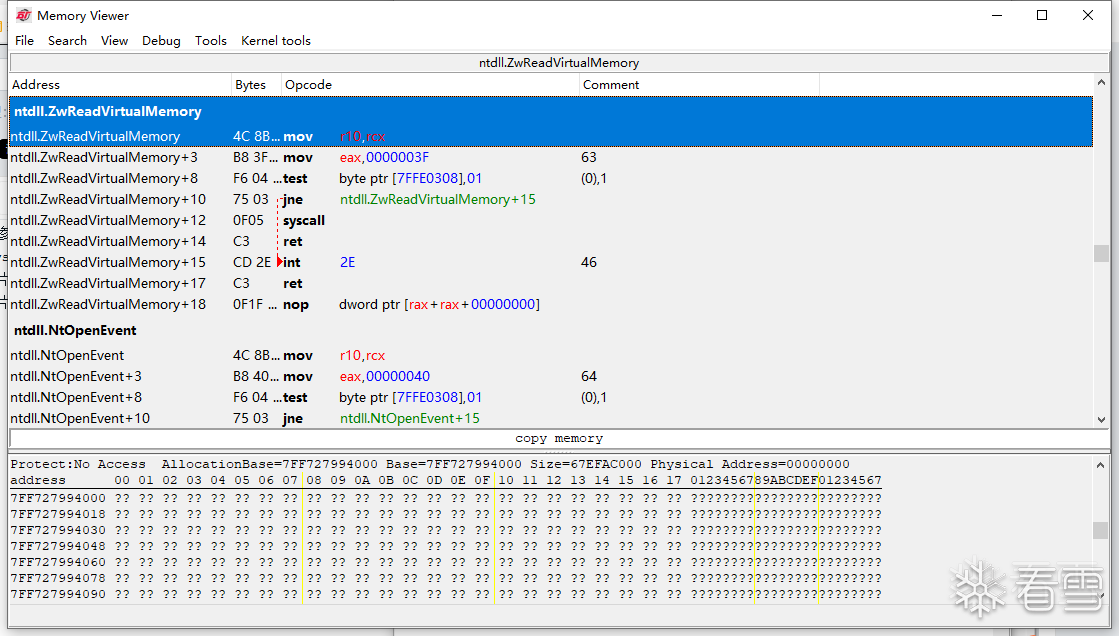Click the Bytes column header
The image size is (1119, 636).
point(250,85)
